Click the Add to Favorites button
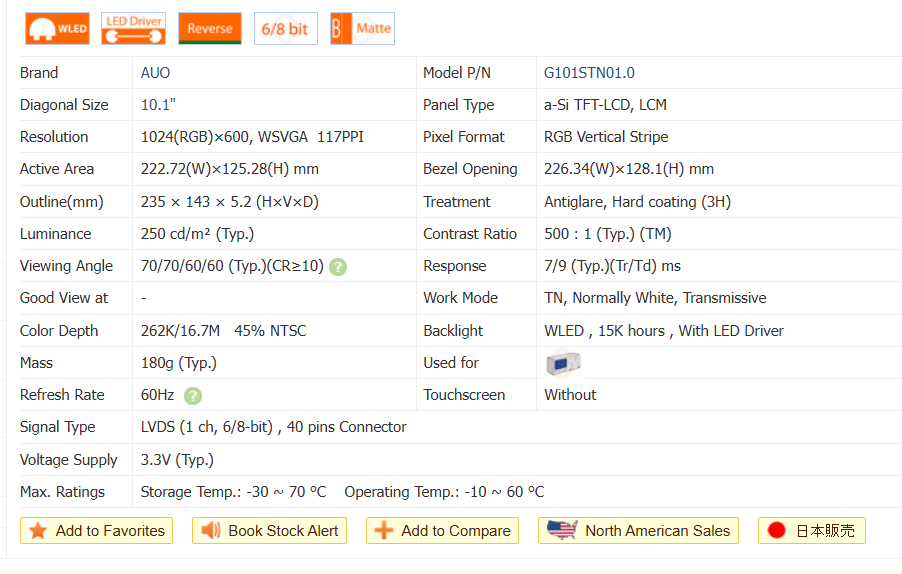902x574 pixels. [96, 531]
